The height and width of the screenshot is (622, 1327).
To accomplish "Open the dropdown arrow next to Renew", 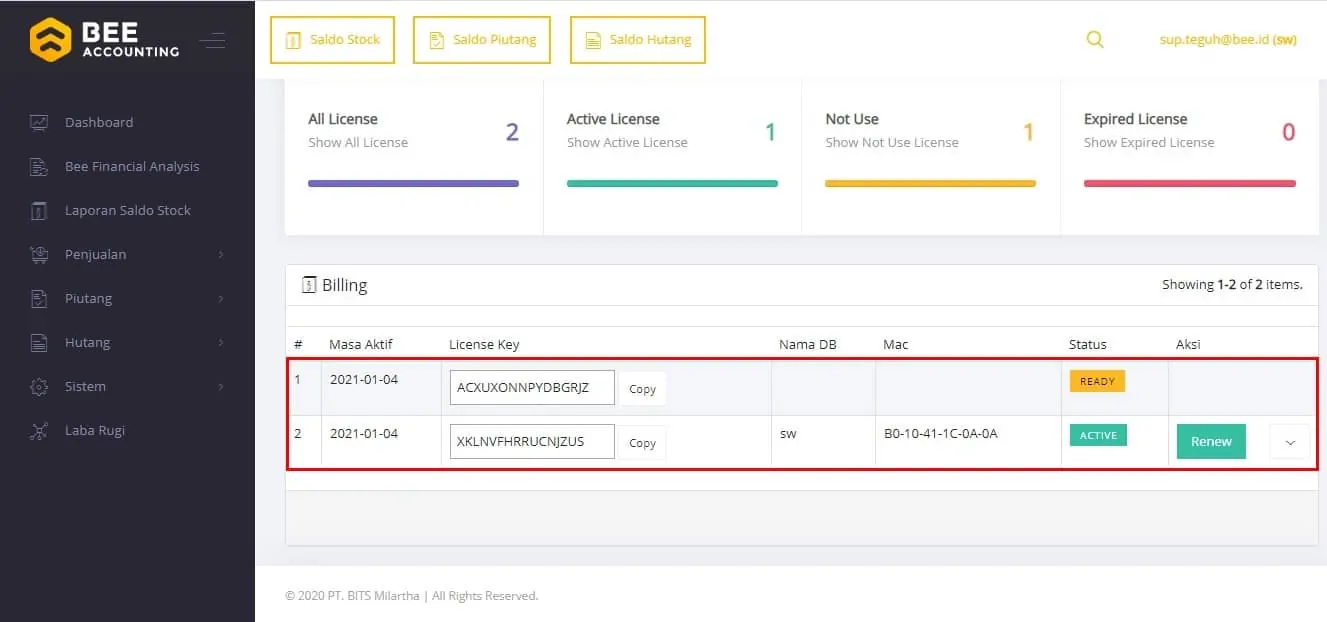I will tap(1289, 442).
